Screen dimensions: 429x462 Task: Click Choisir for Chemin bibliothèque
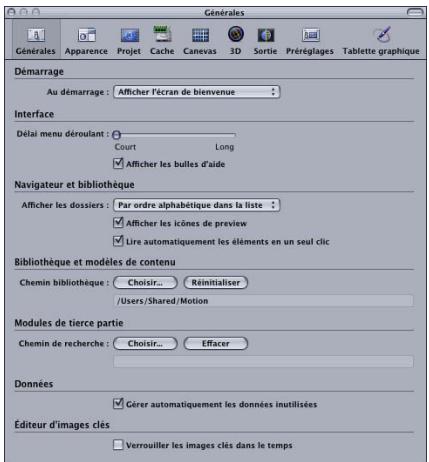(145, 282)
